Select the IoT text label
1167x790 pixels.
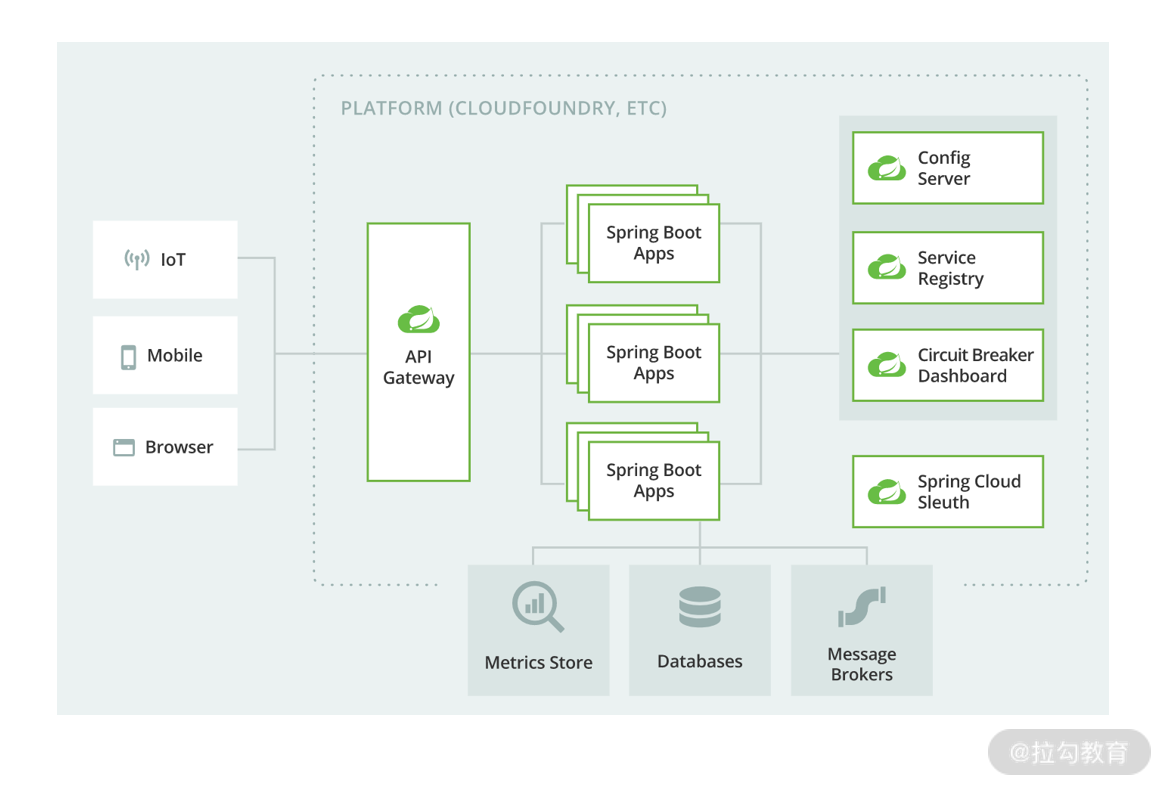(x=173, y=260)
